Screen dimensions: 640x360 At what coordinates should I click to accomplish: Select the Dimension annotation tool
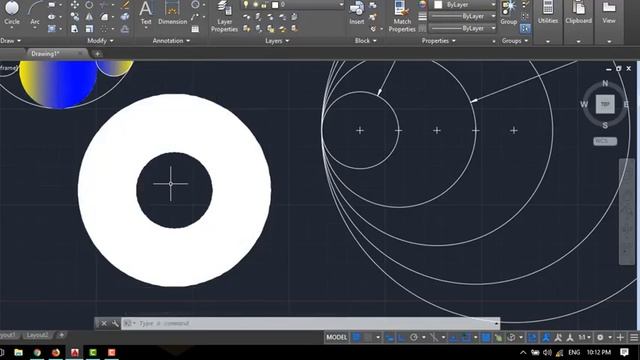172,13
